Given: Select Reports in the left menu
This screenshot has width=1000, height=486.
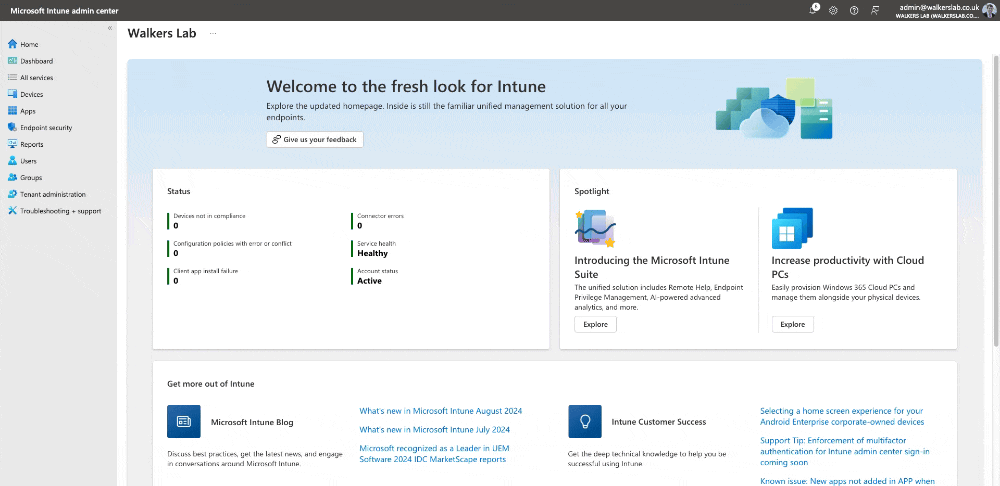Looking at the screenshot, I should 31,144.
